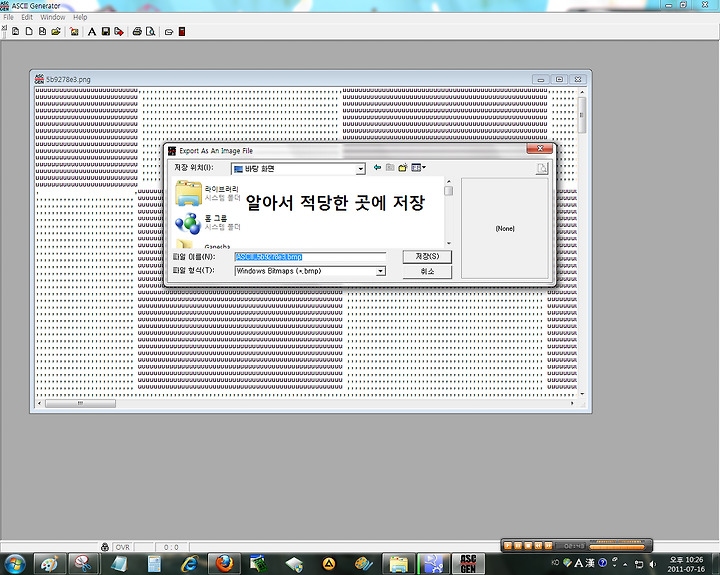Open the 라이브러리 library folder
The height and width of the screenshot is (575, 720).
207,193
